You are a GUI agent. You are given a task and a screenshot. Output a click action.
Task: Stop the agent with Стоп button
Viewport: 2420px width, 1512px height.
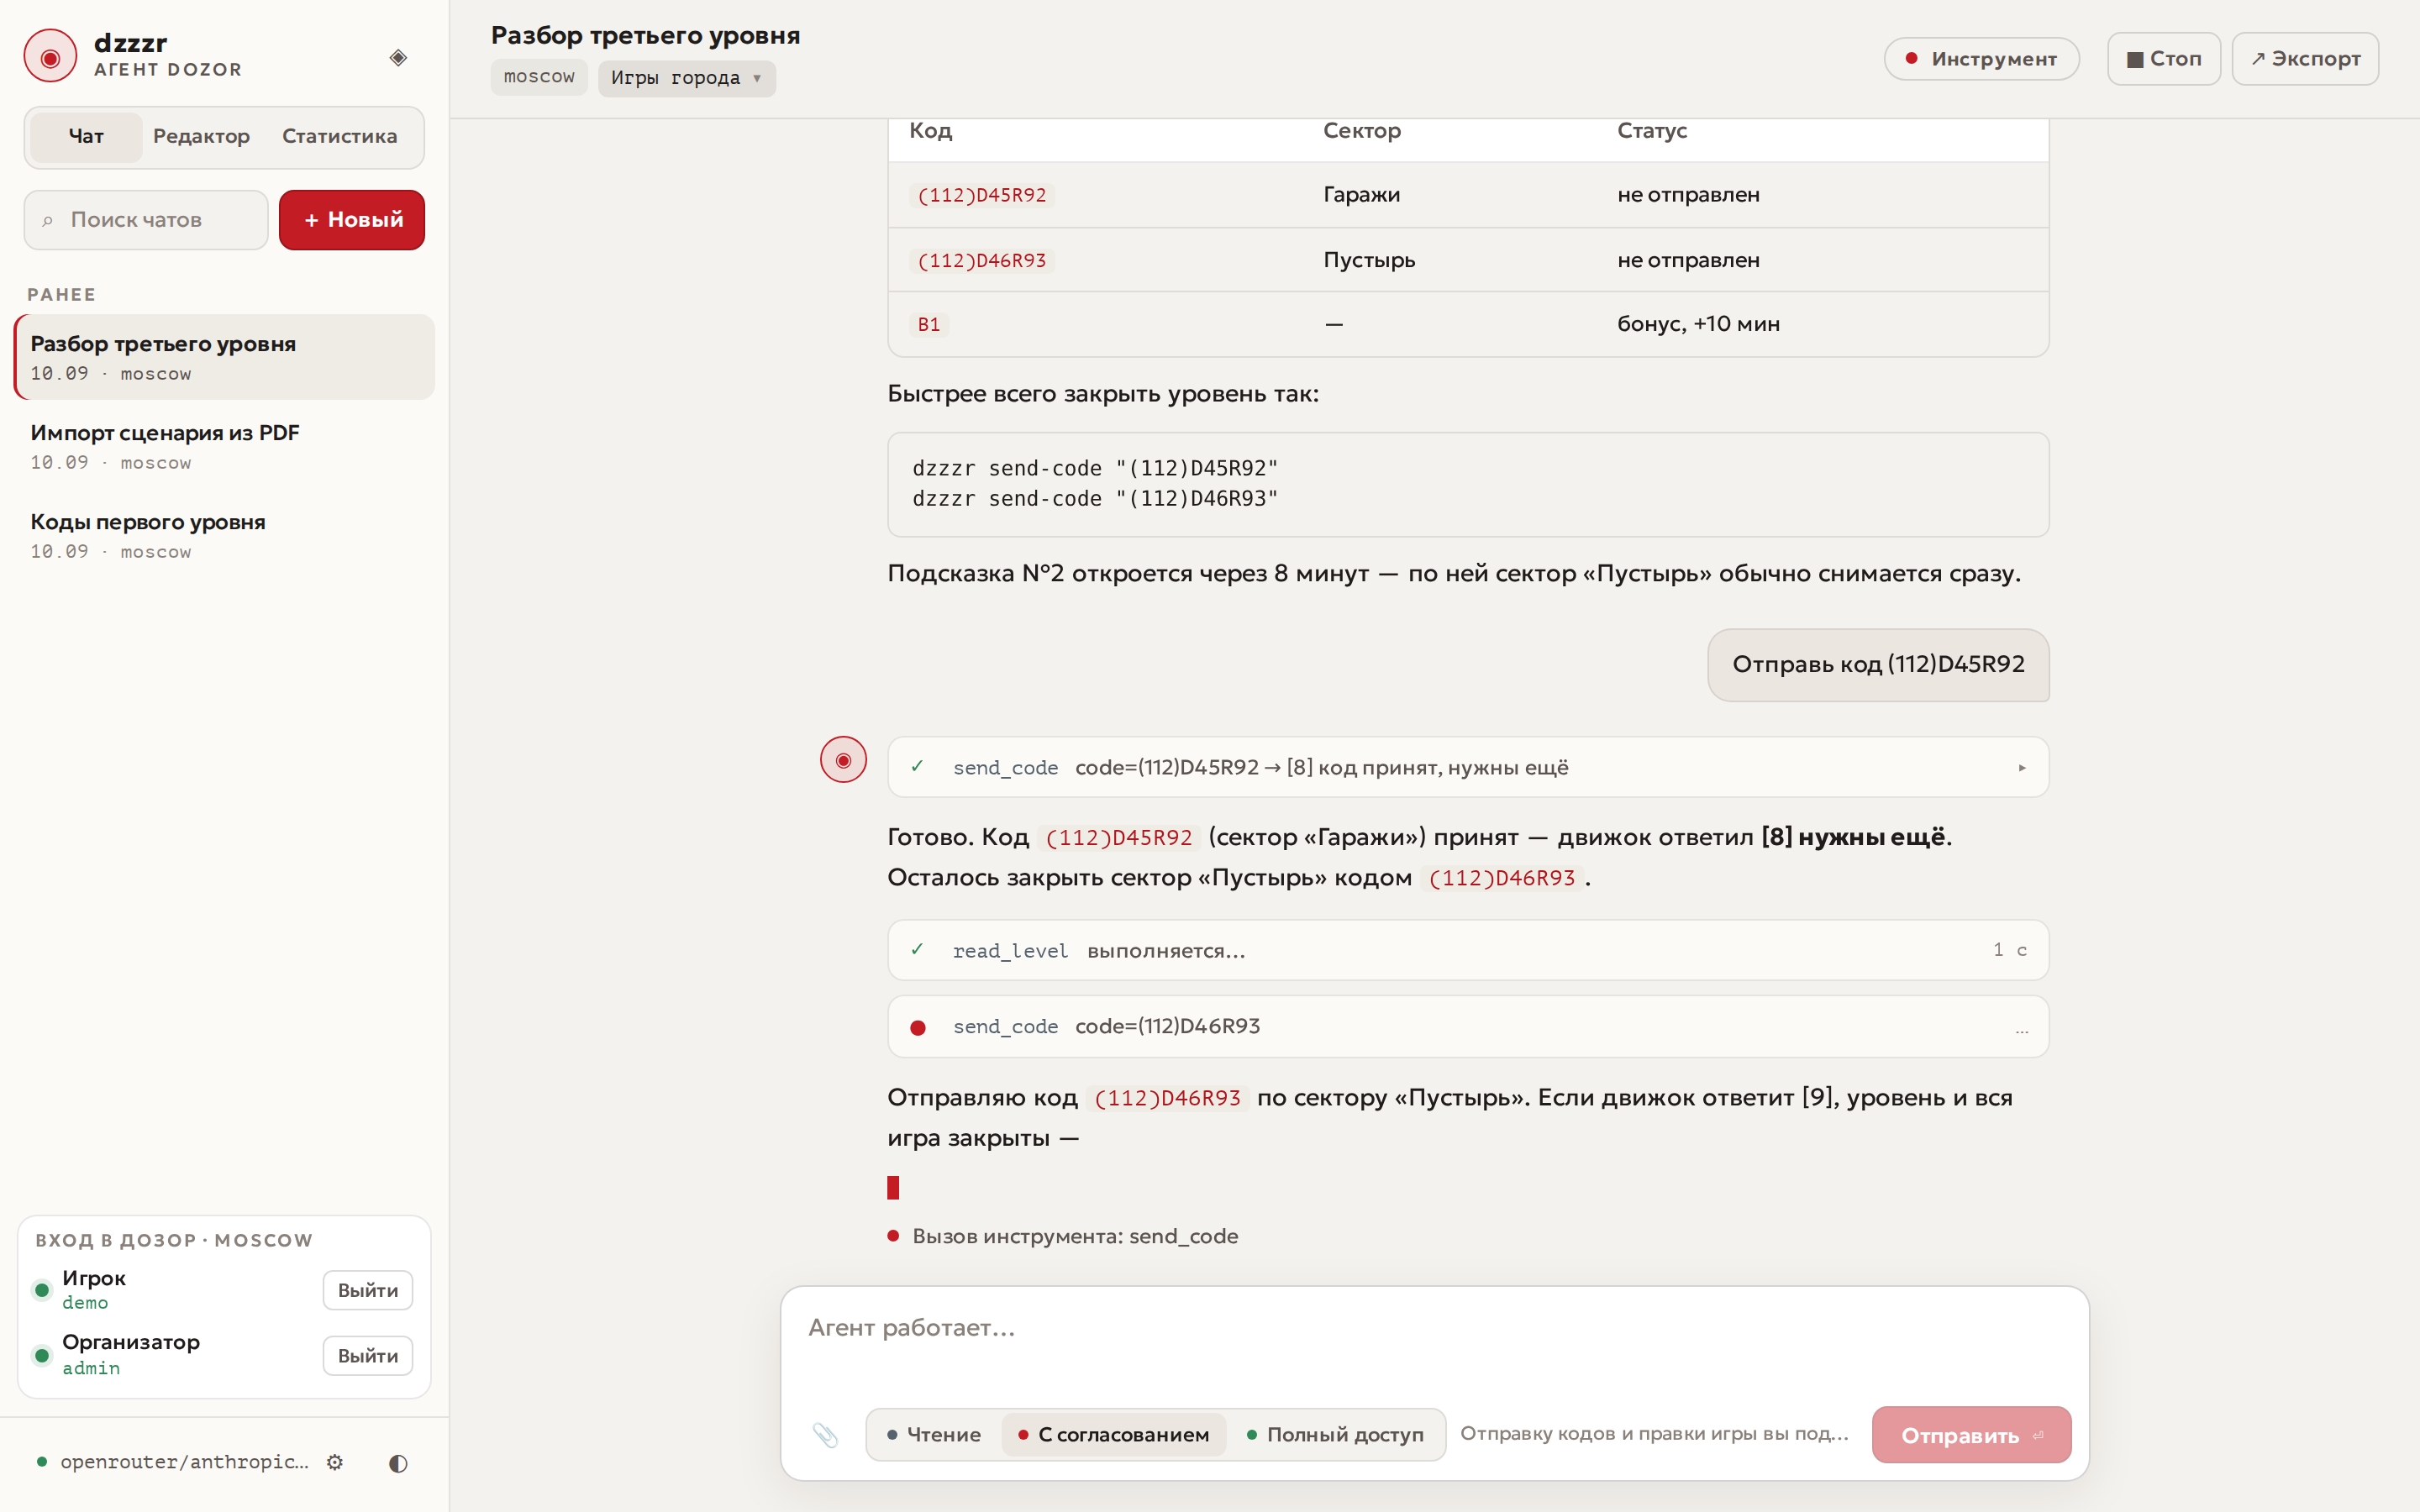pos(2163,59)
